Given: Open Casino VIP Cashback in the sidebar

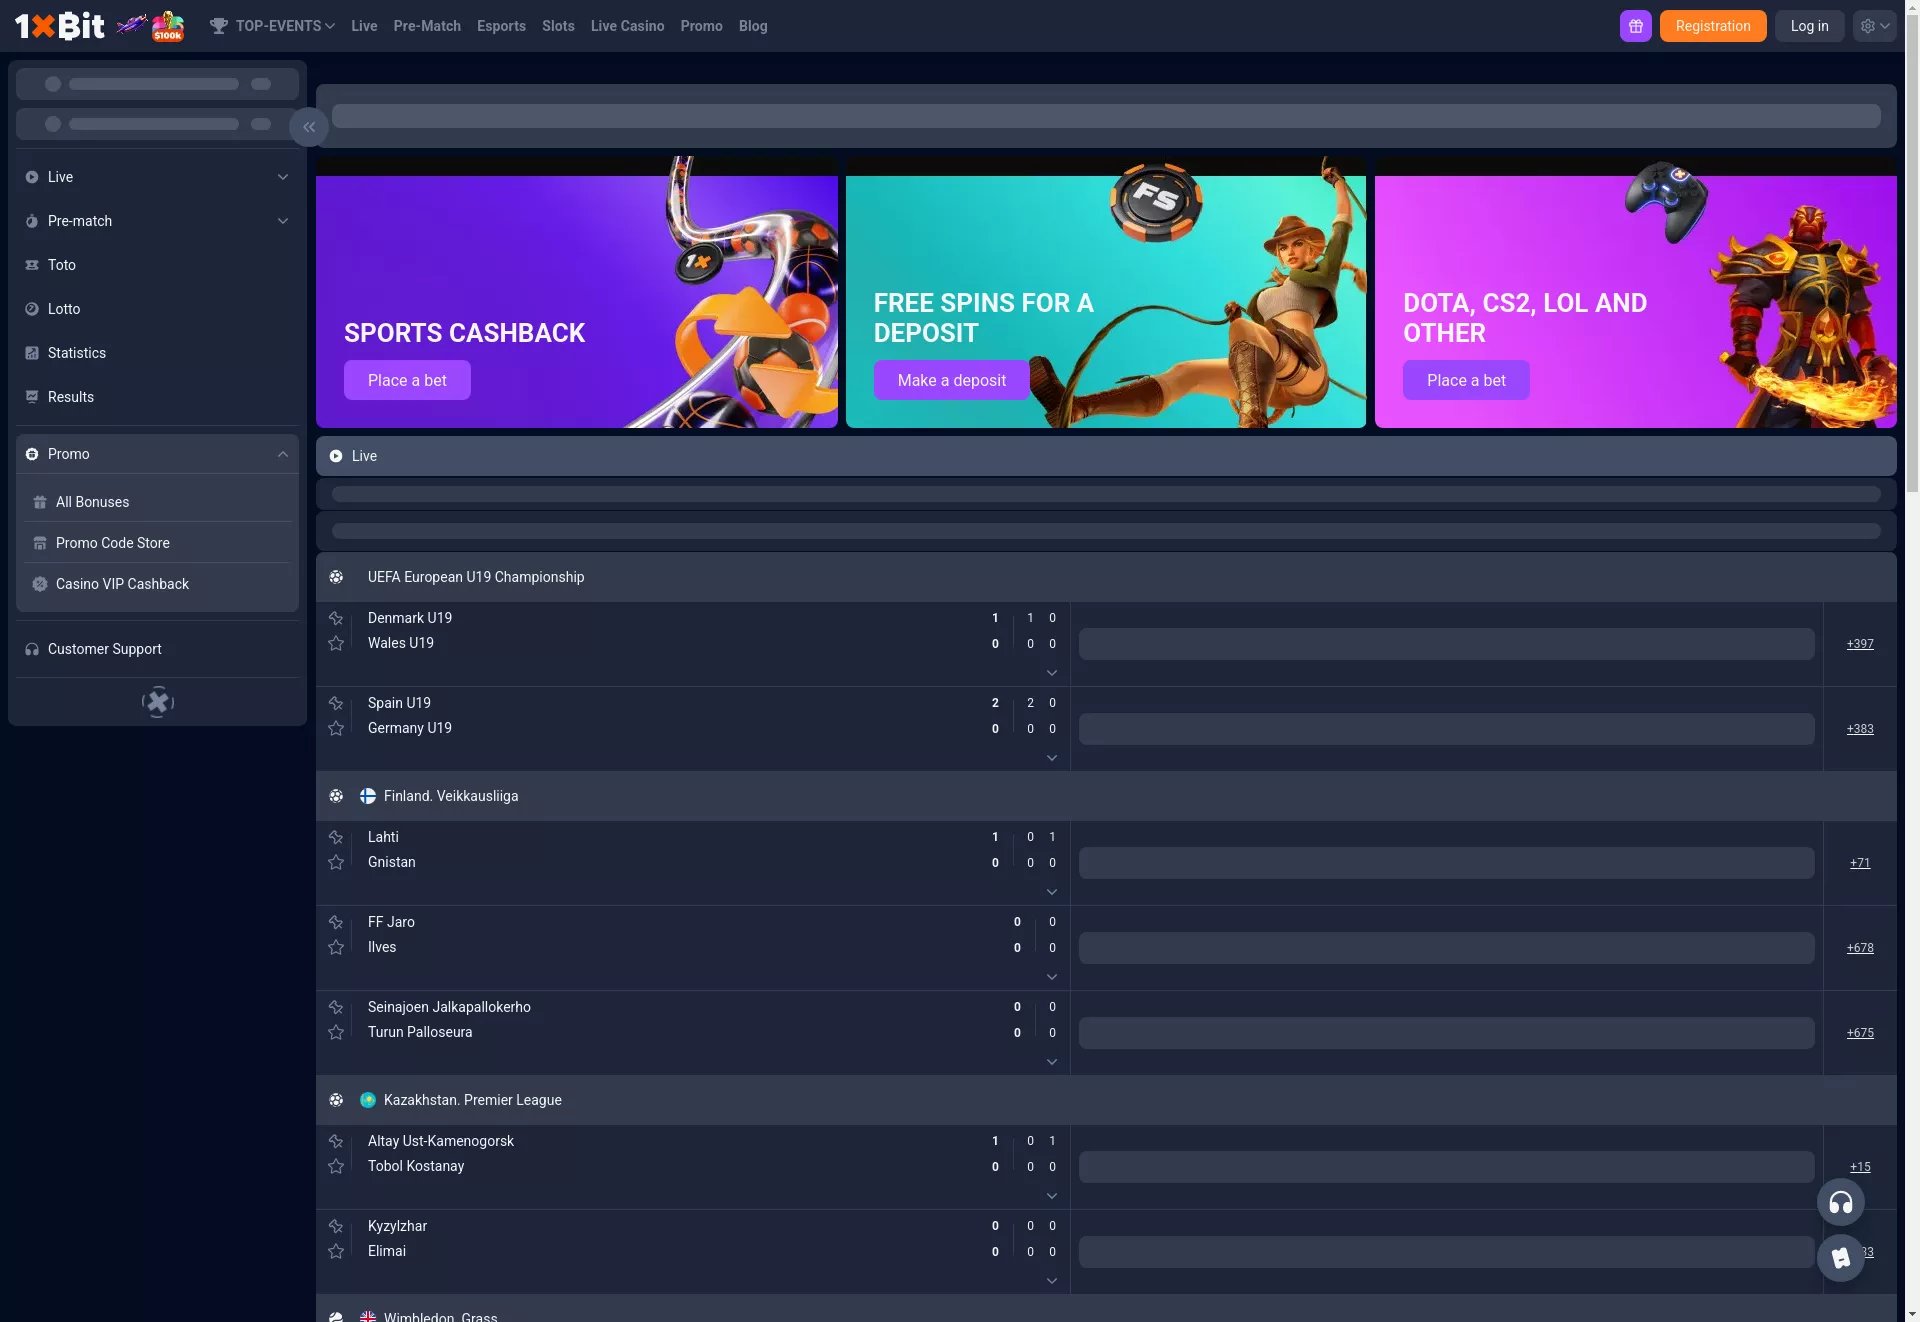Looking at the screenshot, I should (x=157, y=584).
